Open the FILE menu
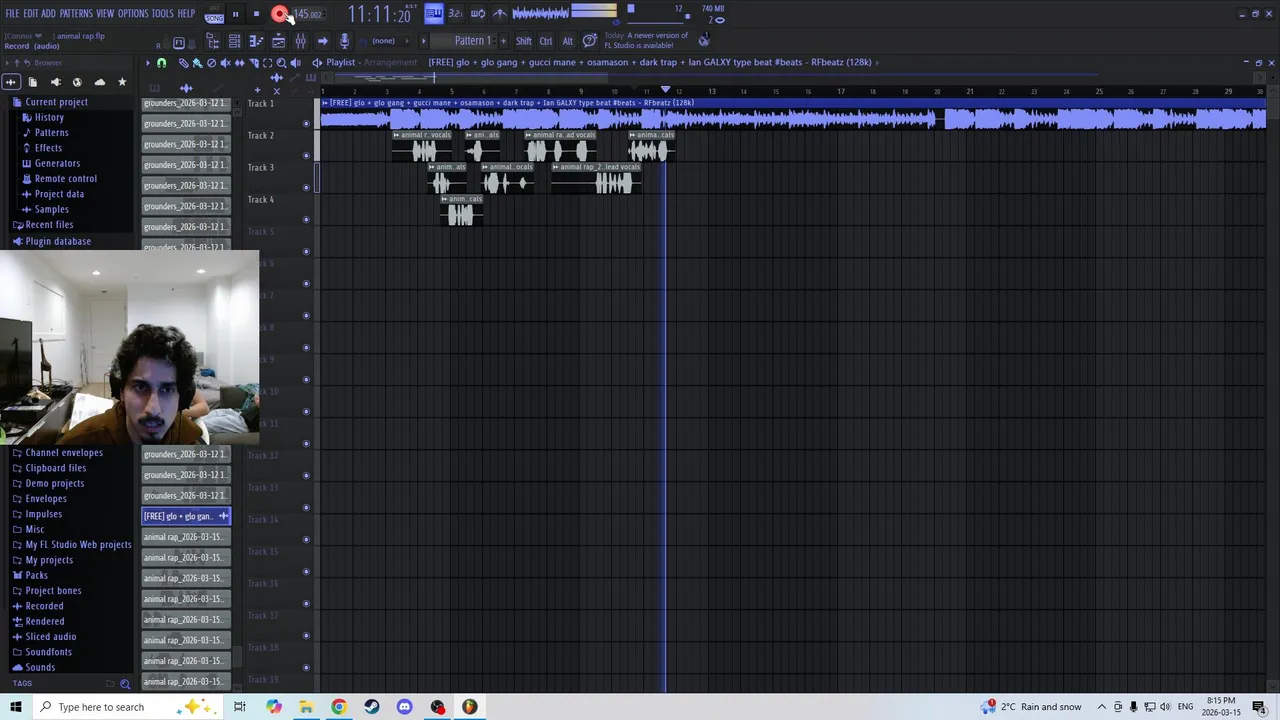 [x=13, y=14]
